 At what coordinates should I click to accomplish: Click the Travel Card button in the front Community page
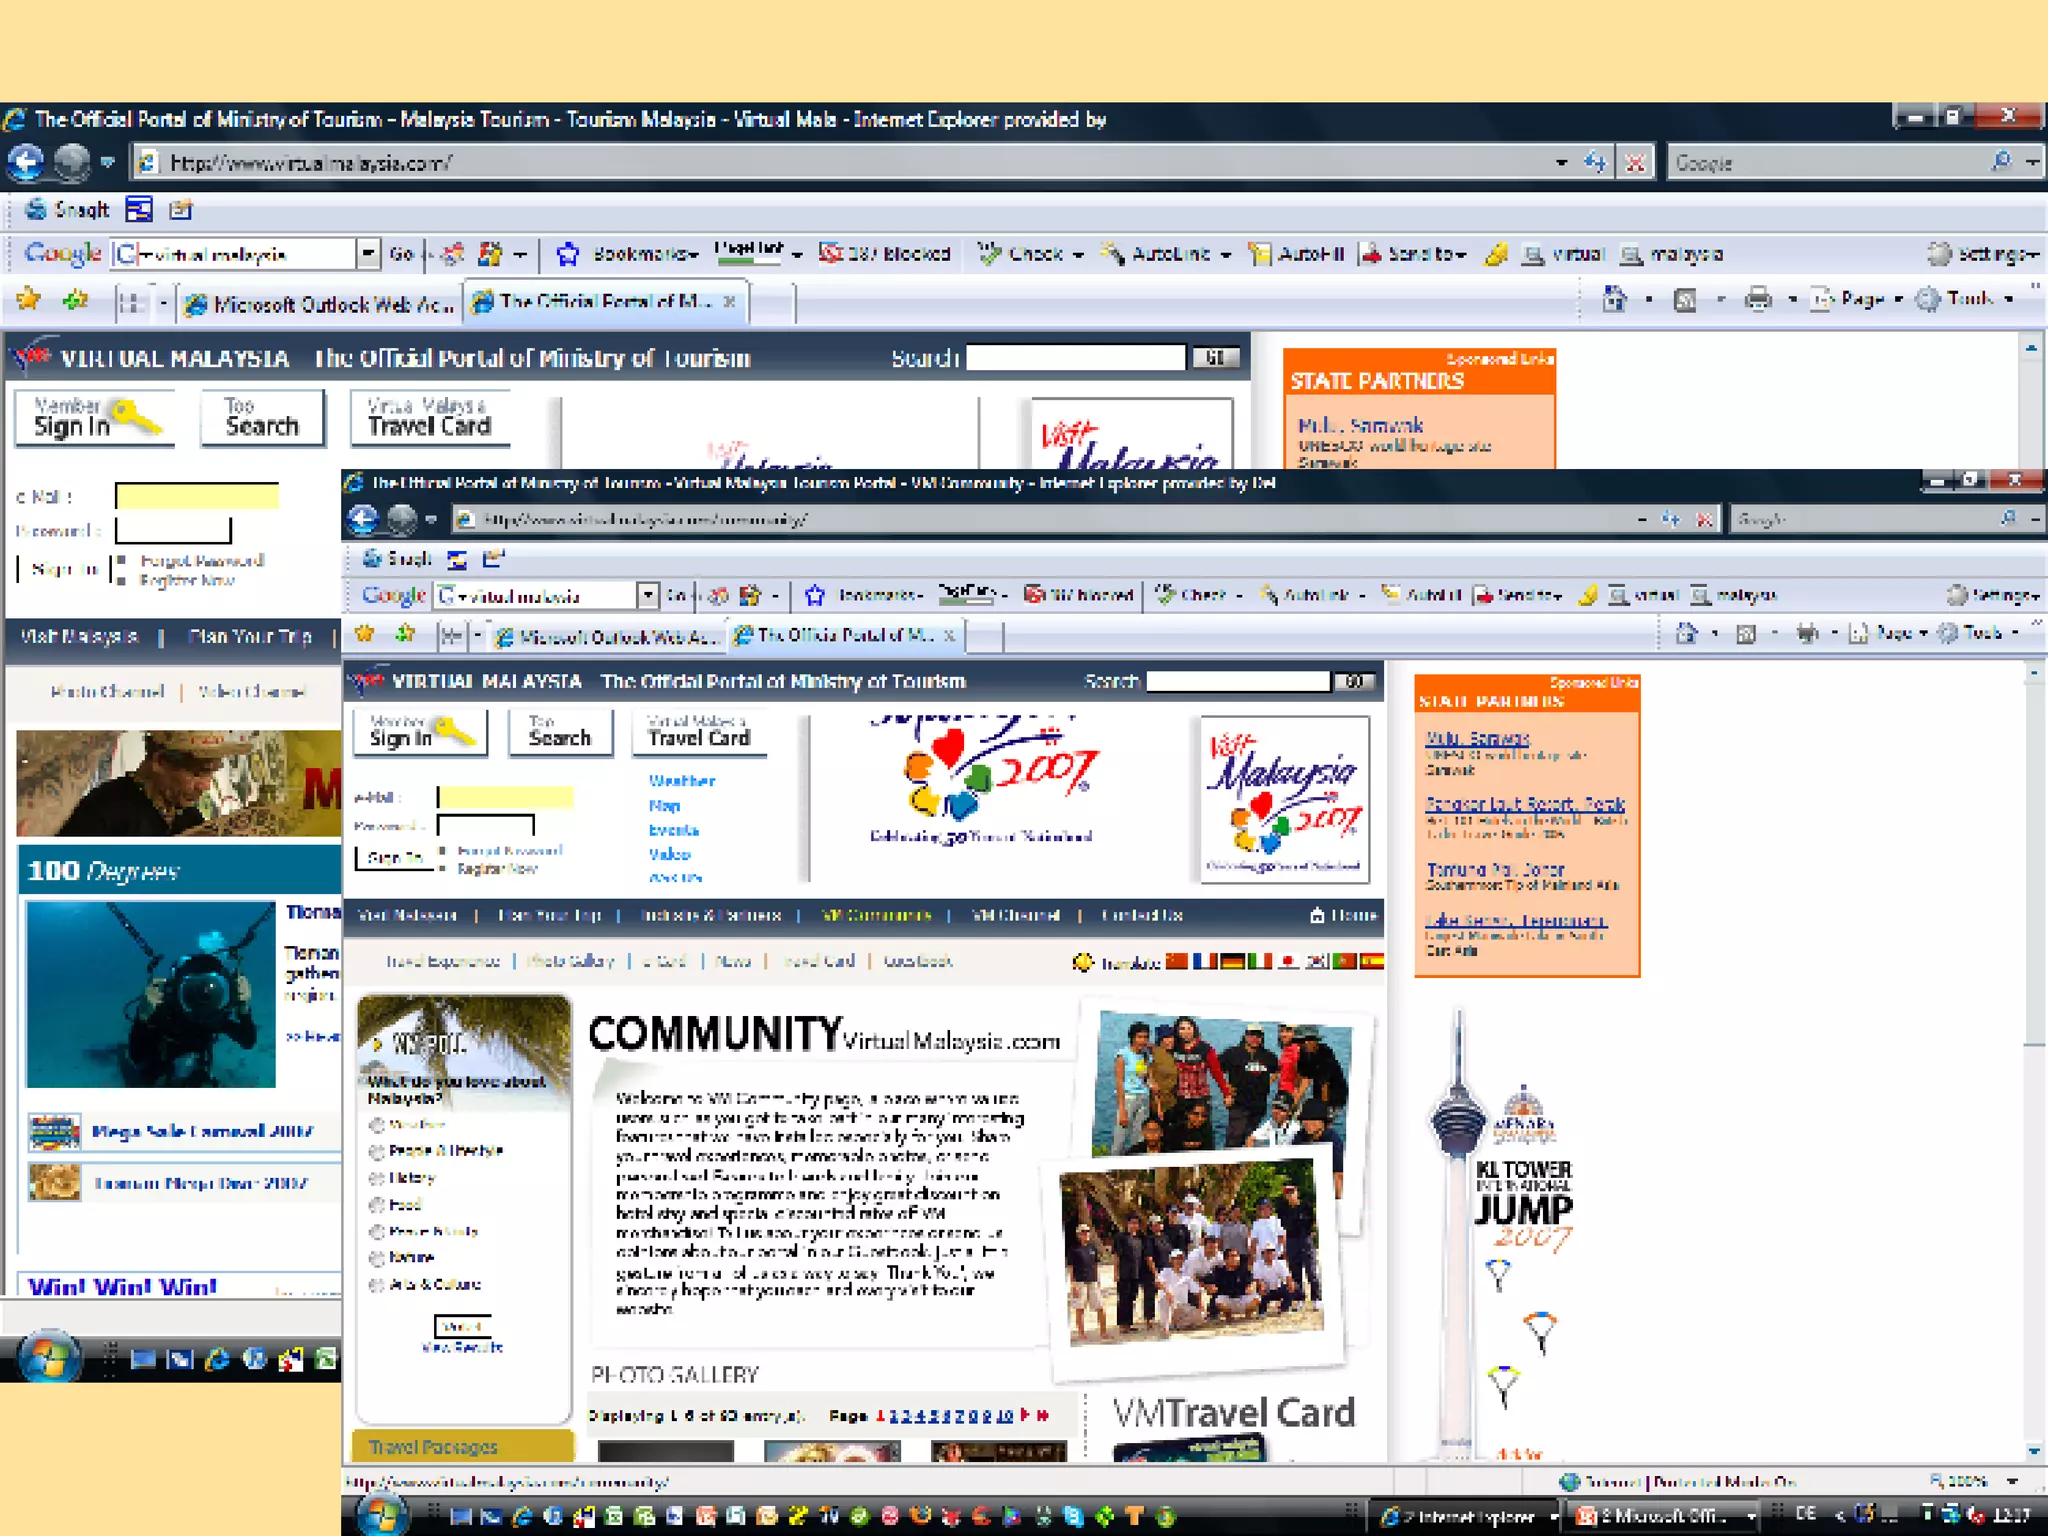699,733
